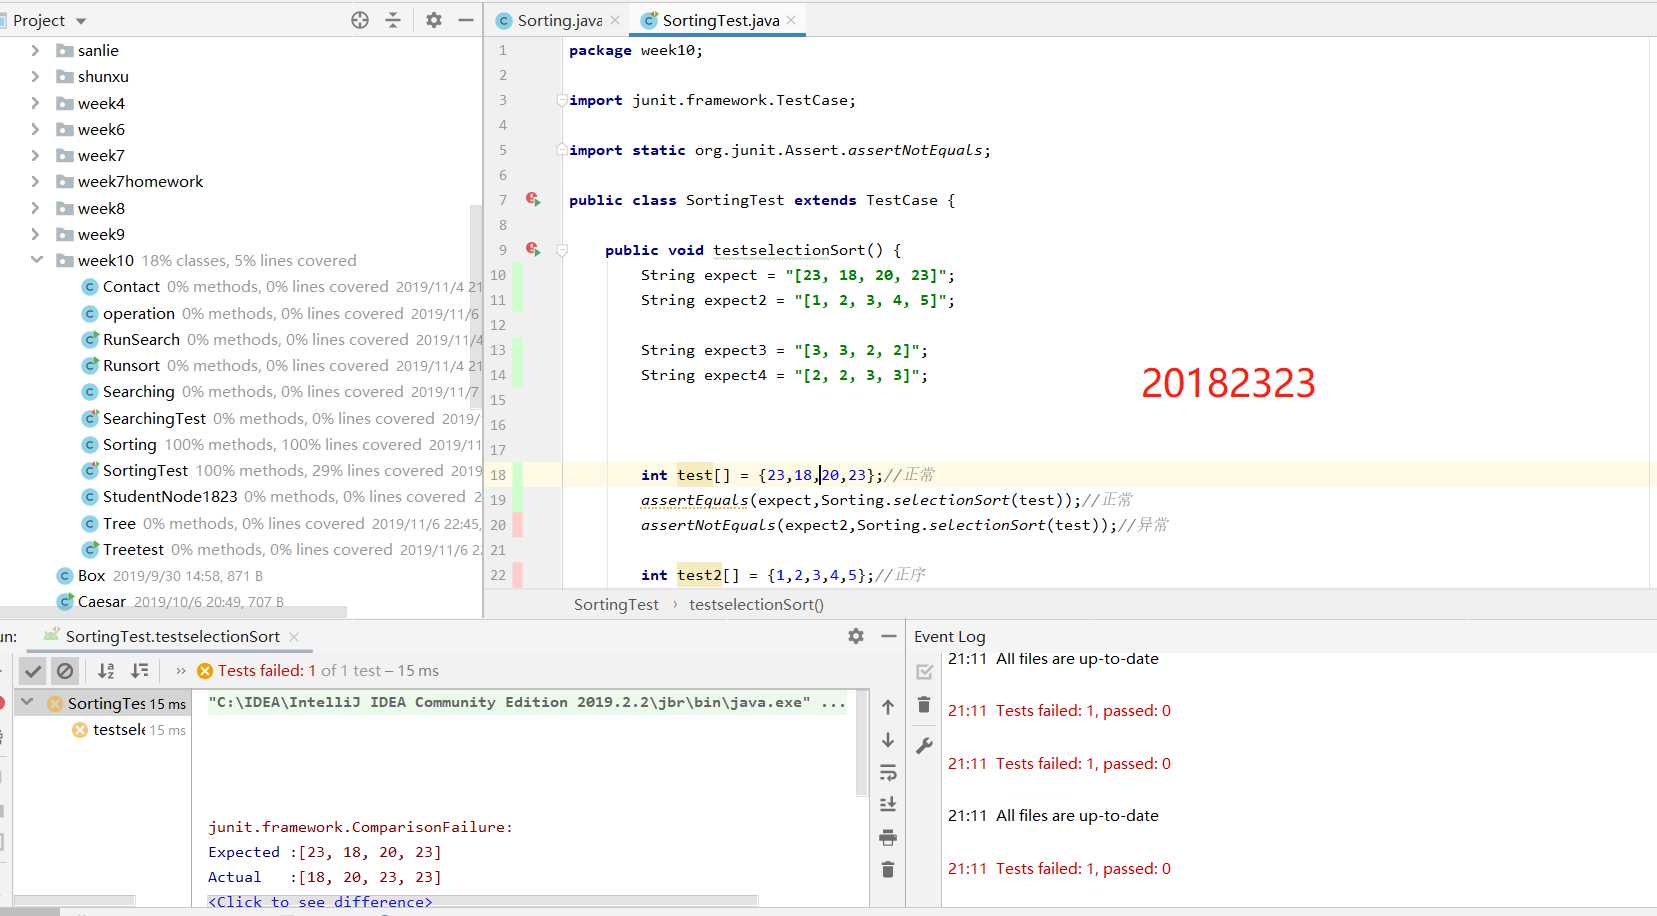Open Searching class in project tree
Image resolution: width=1657 pixels, height=916 pixels.
[x=138, y=392]
